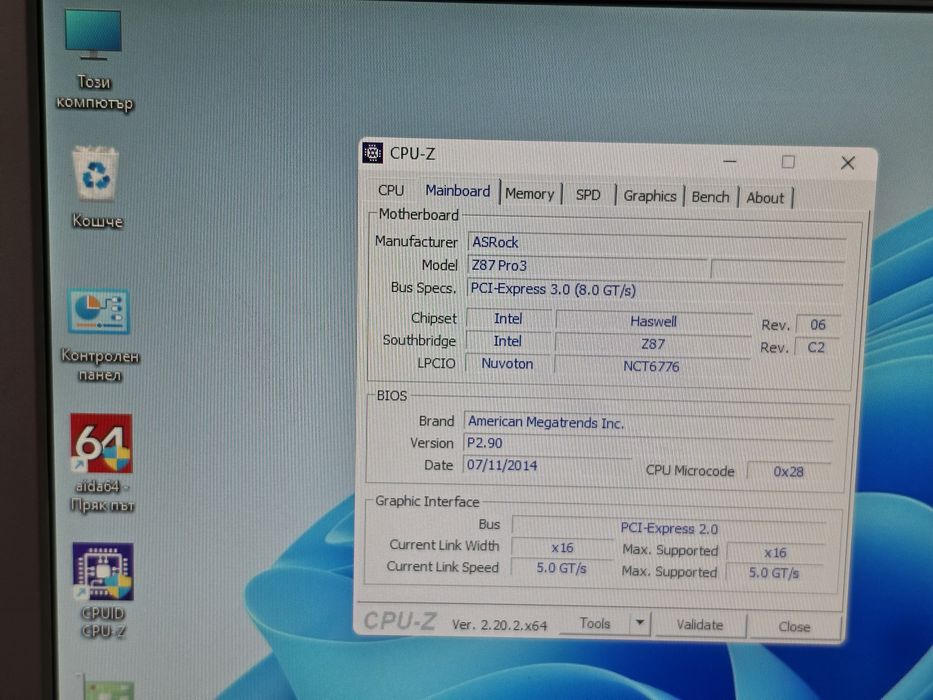Click the Tools button

(595, 623)
